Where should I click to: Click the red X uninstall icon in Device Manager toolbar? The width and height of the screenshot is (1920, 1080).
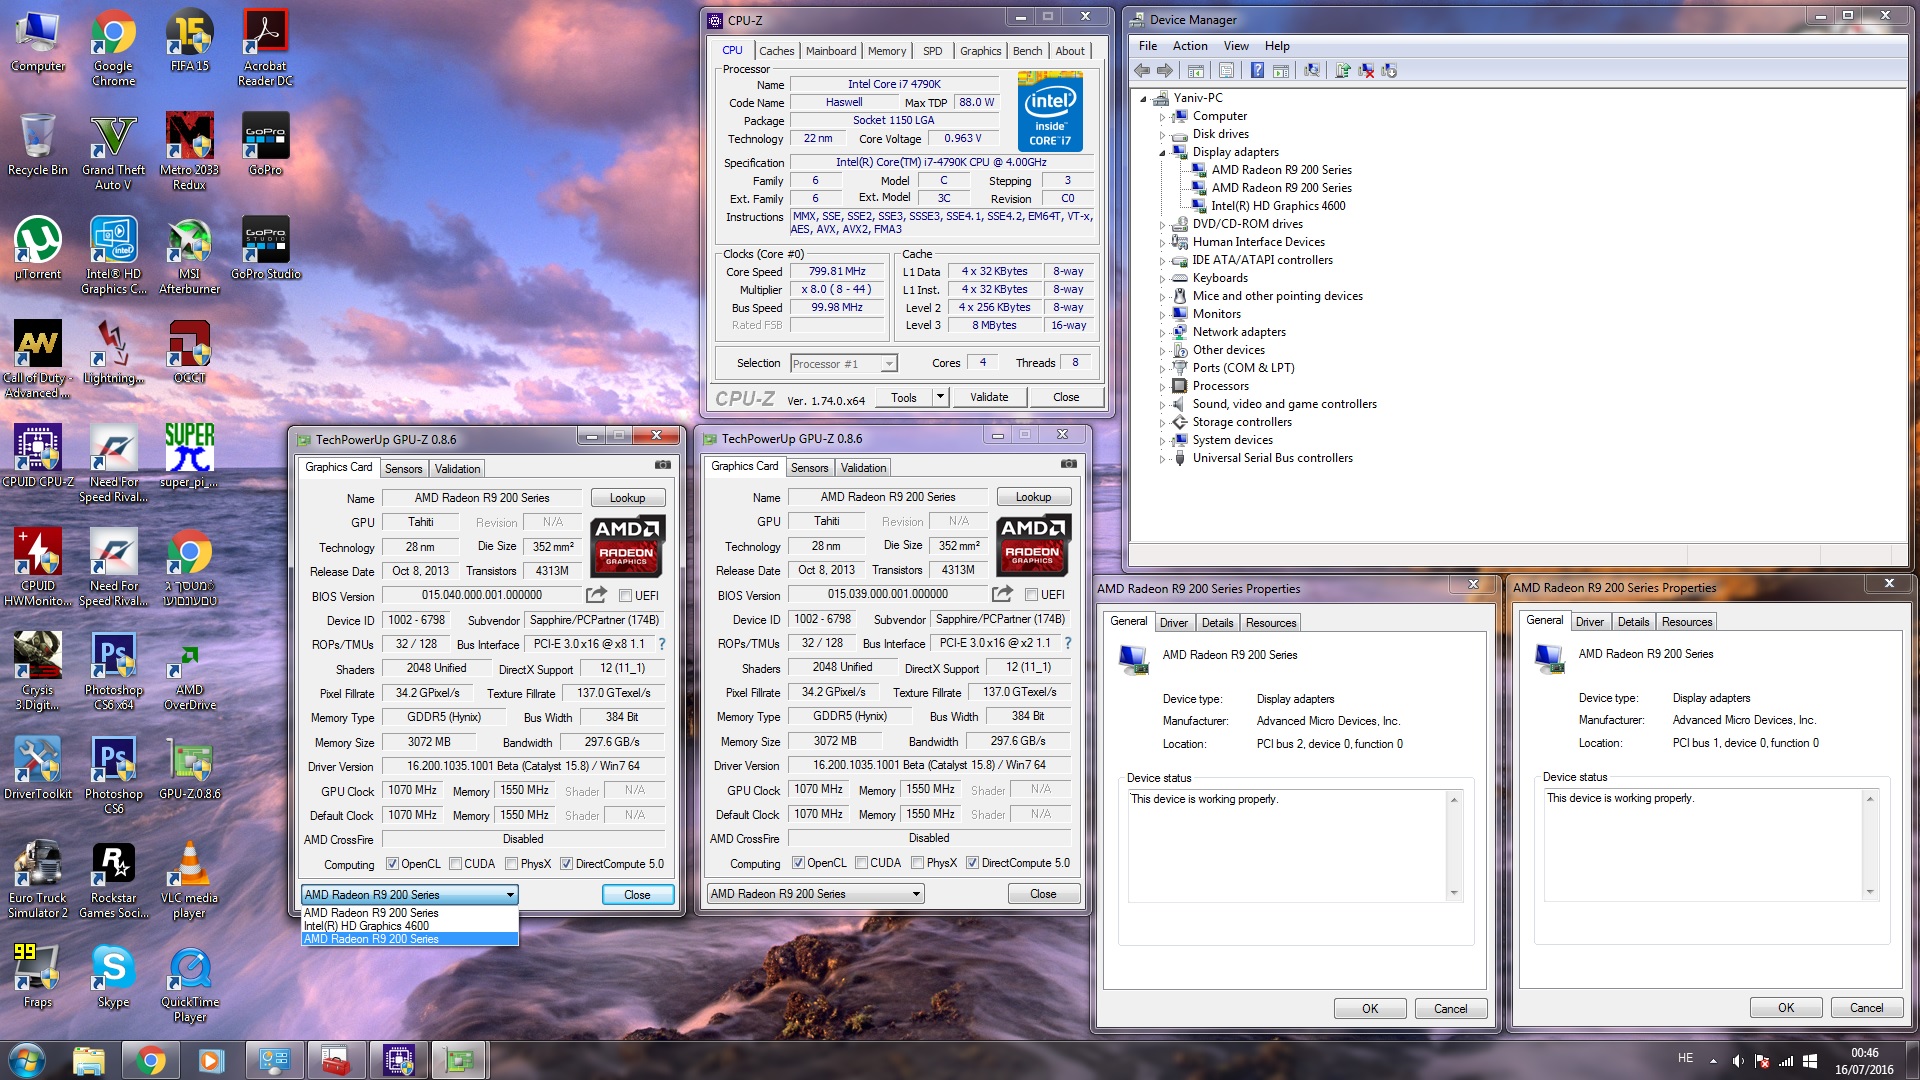(x=1365, y=70)
